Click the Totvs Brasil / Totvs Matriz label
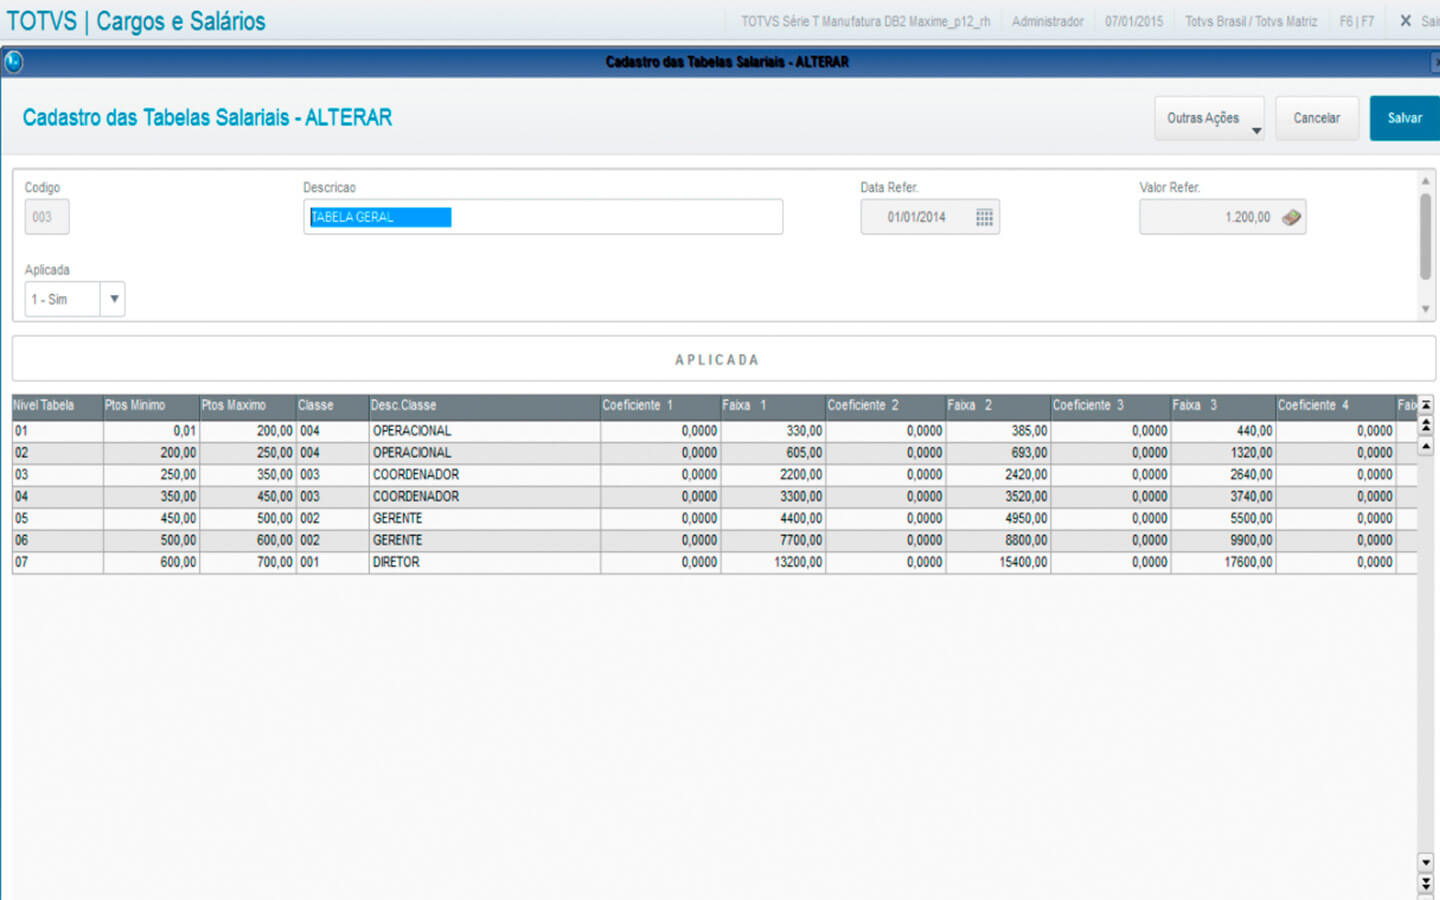This screenshot has height=900, width=1440. 1250,21
